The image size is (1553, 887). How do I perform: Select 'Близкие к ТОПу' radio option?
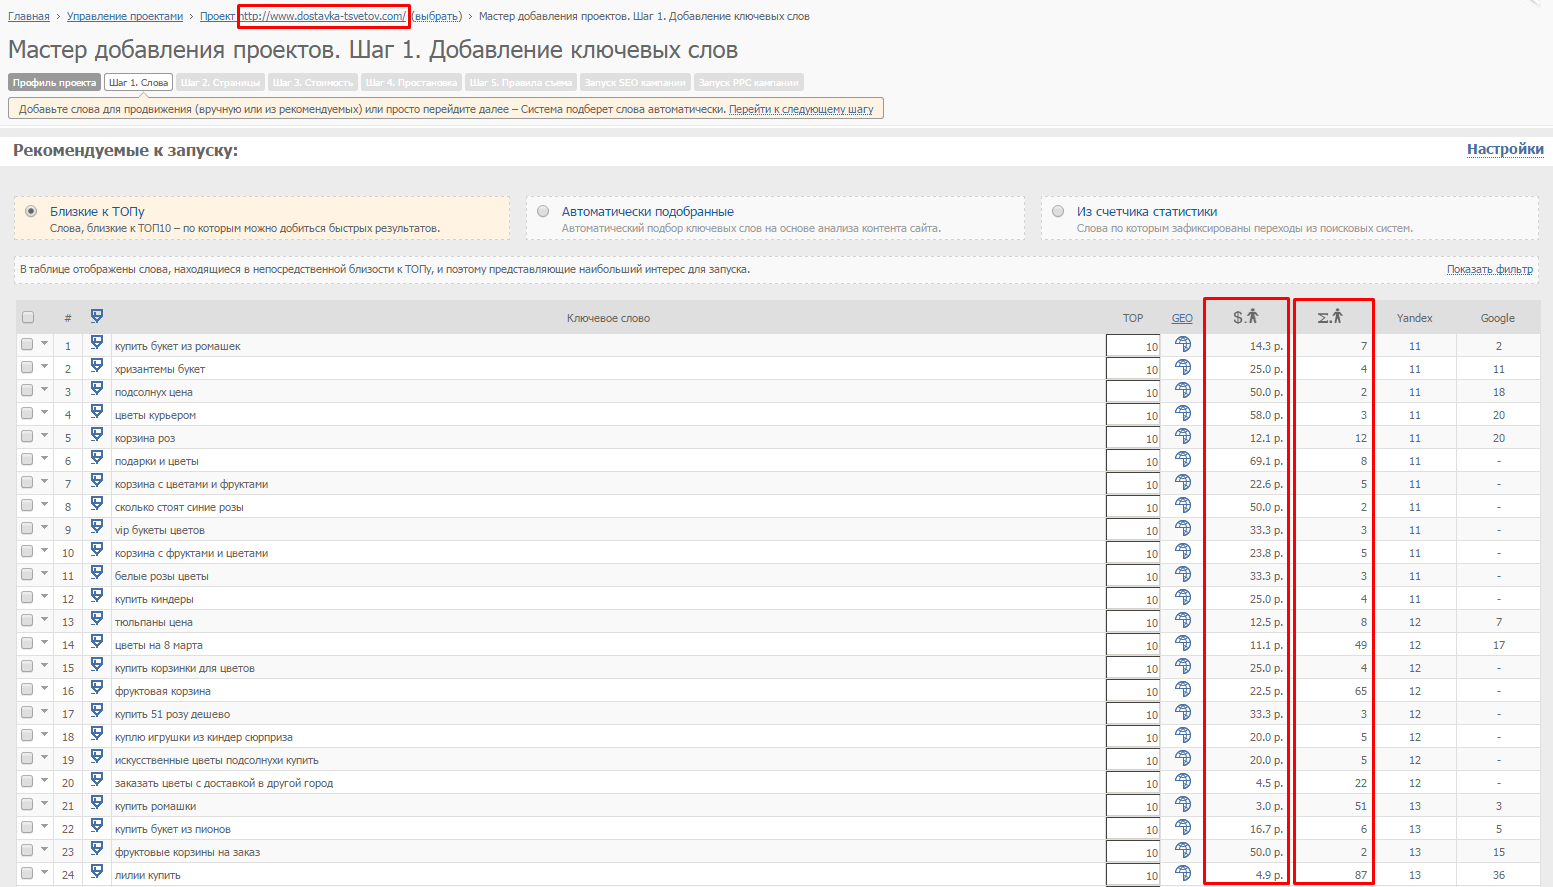(x=31, y=211)
